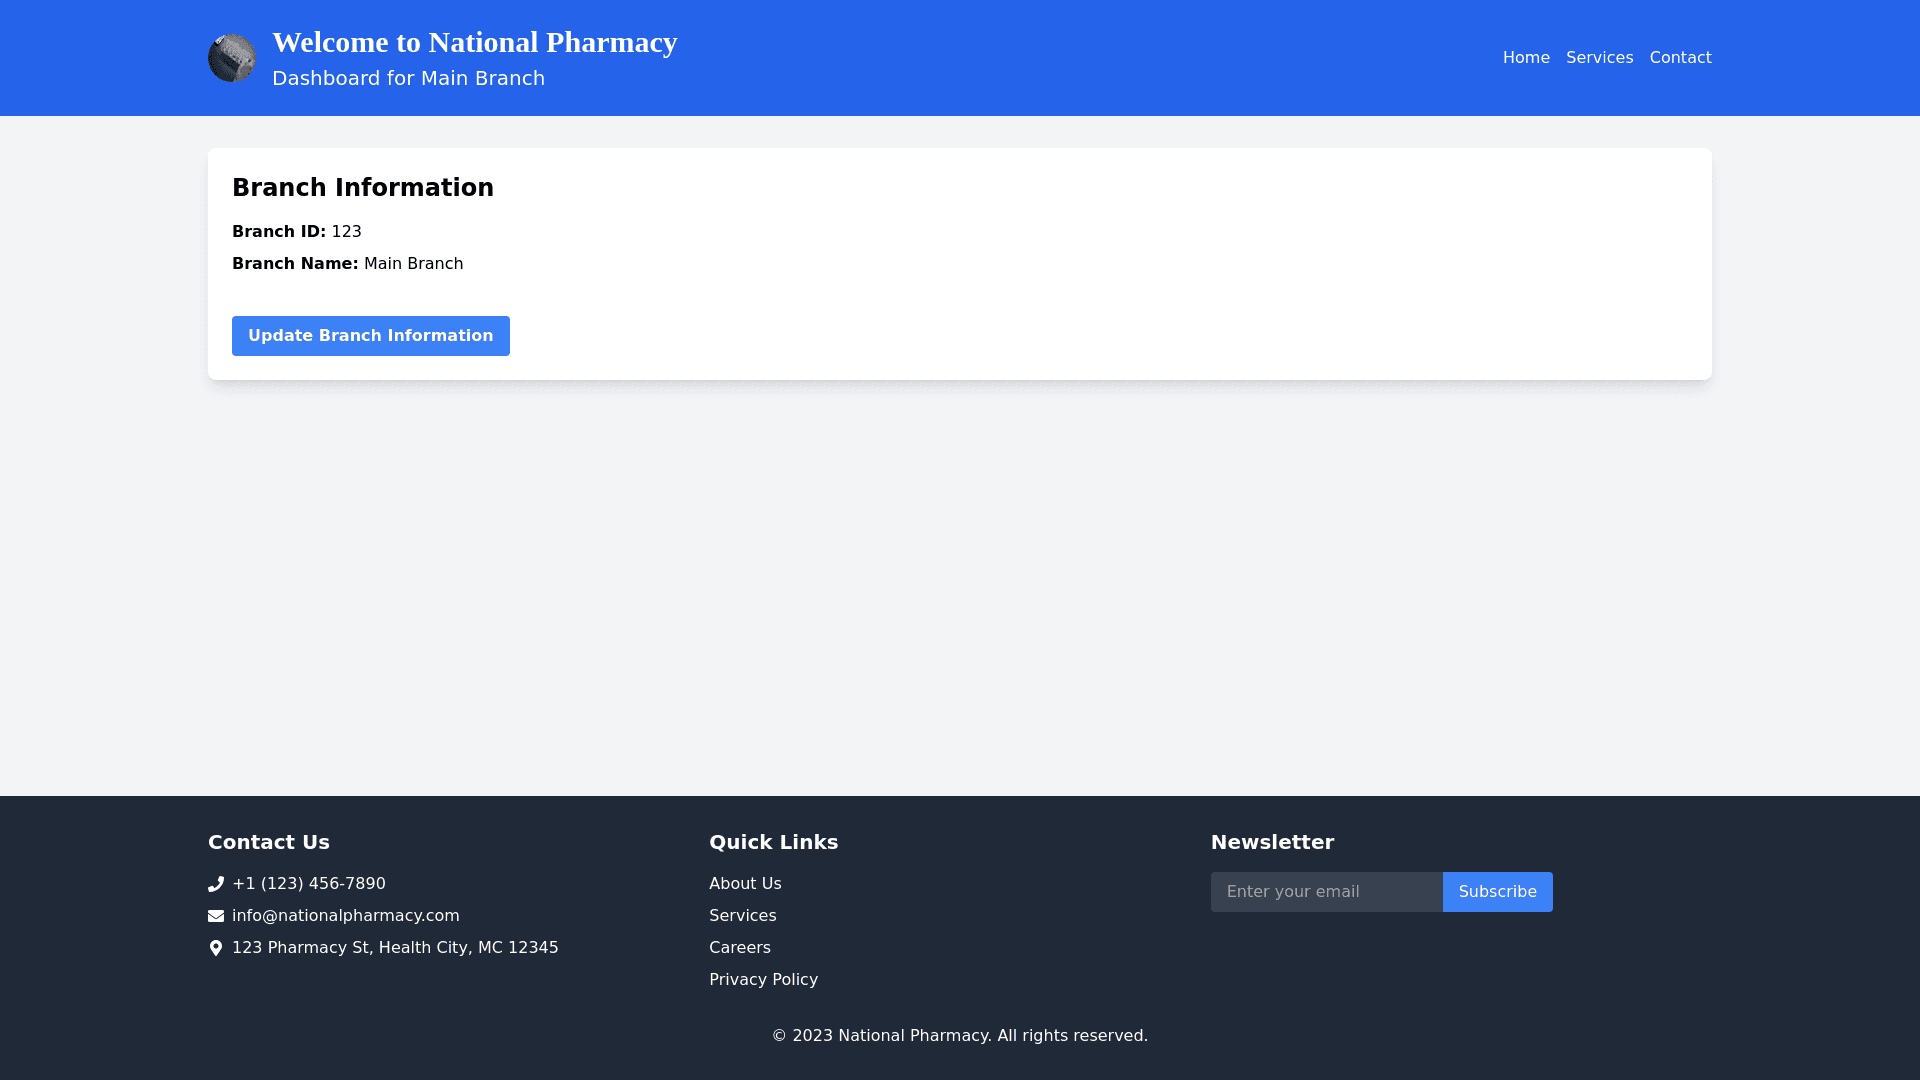Focus the Enter your email field
This screenshot has height=1080, width=1920.
1326,892
